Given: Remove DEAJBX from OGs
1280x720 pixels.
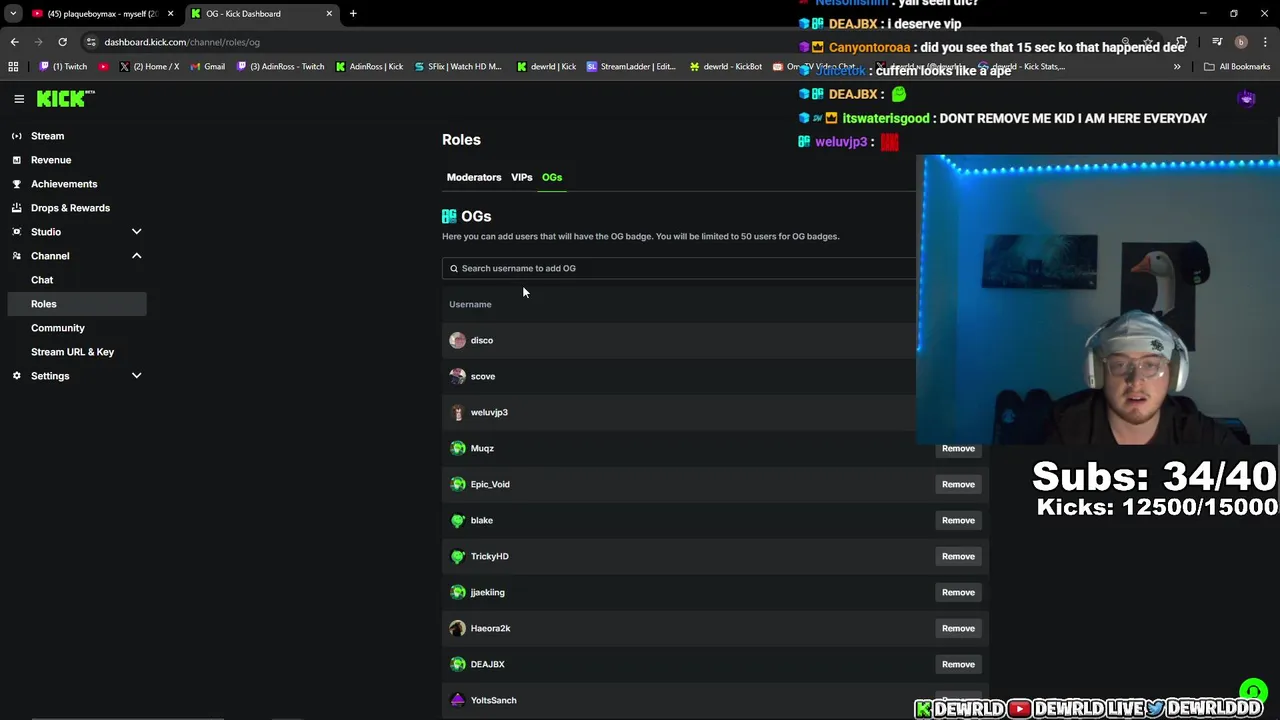Looking at the screenshot, I should [958, 664].
